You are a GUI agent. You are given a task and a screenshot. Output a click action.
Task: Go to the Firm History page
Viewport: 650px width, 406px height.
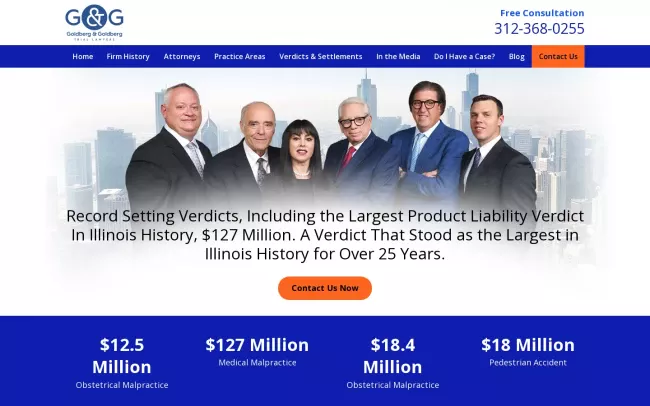click(128, 56)
